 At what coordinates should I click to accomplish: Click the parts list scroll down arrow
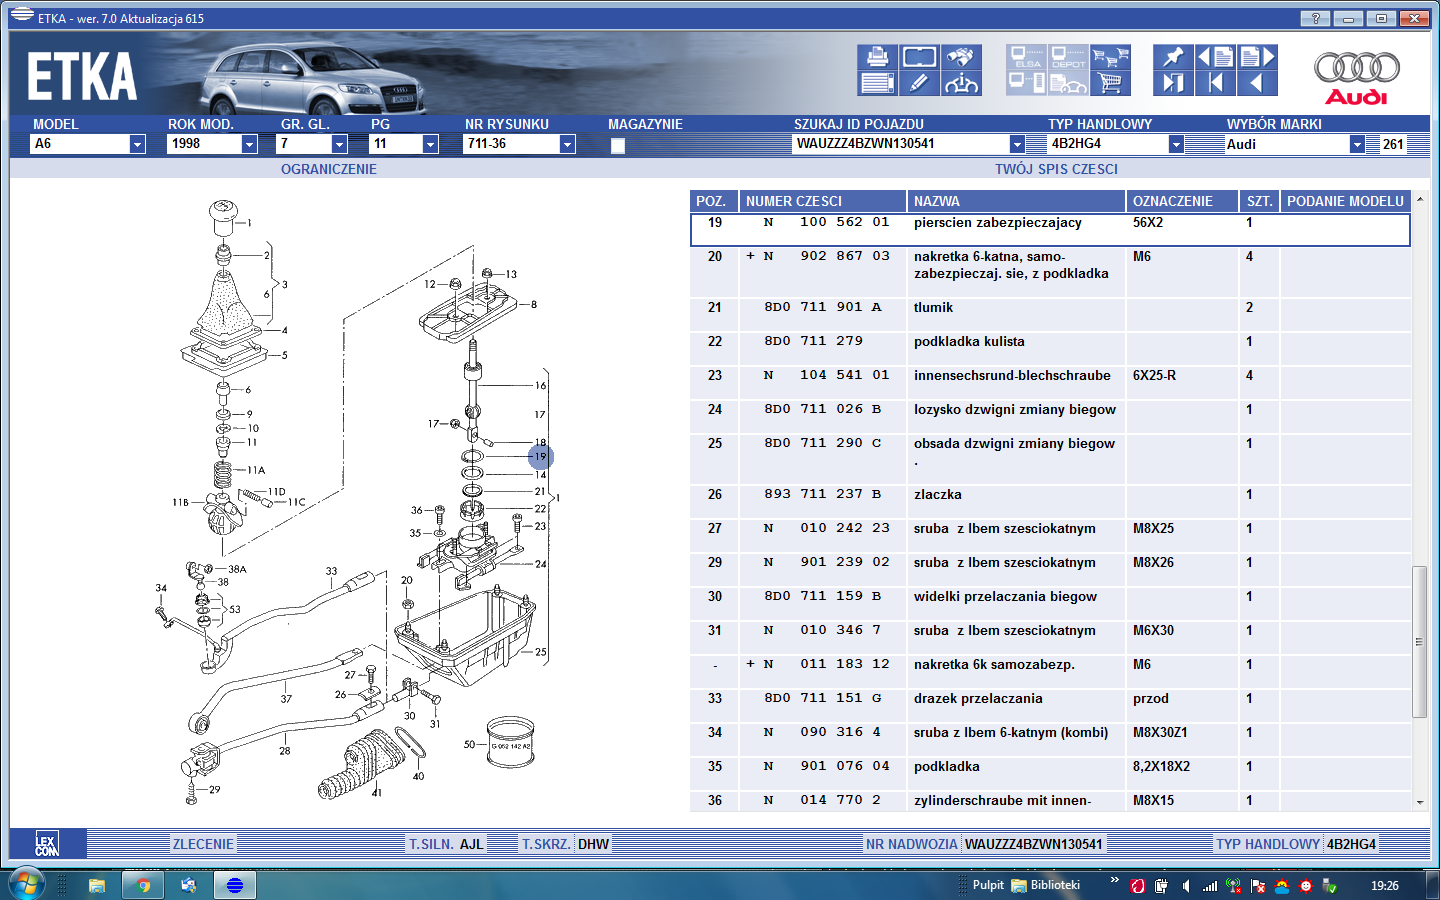(x=1419, y=802)
